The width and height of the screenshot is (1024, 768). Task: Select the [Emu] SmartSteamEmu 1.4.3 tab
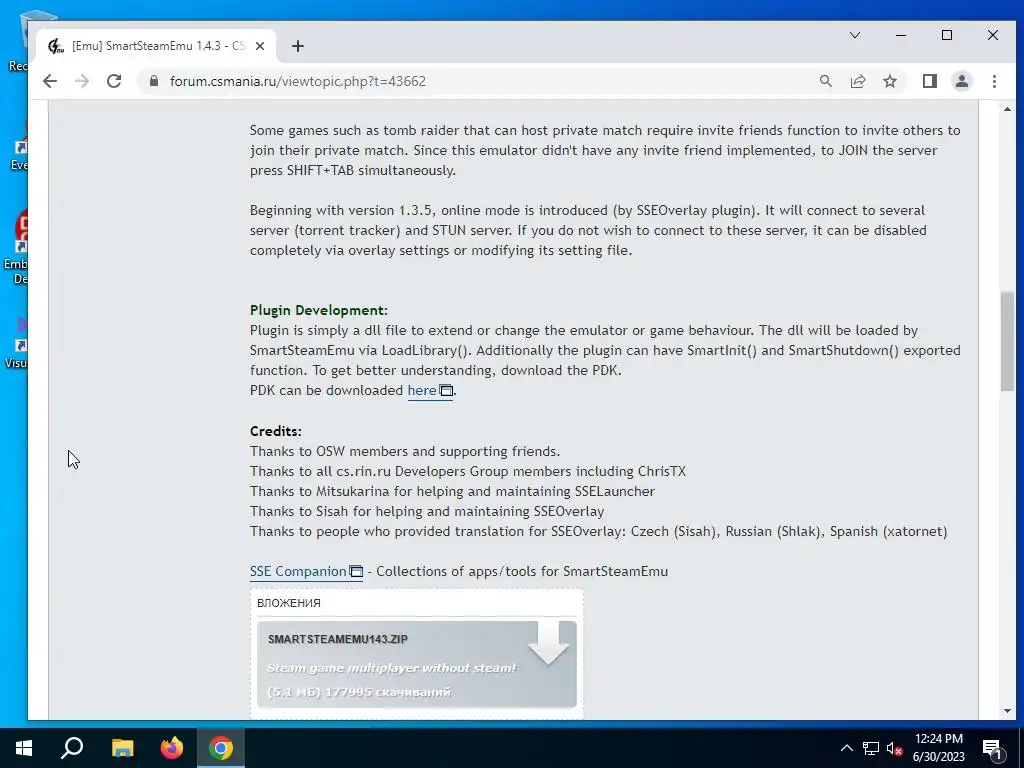pos(156,46)
